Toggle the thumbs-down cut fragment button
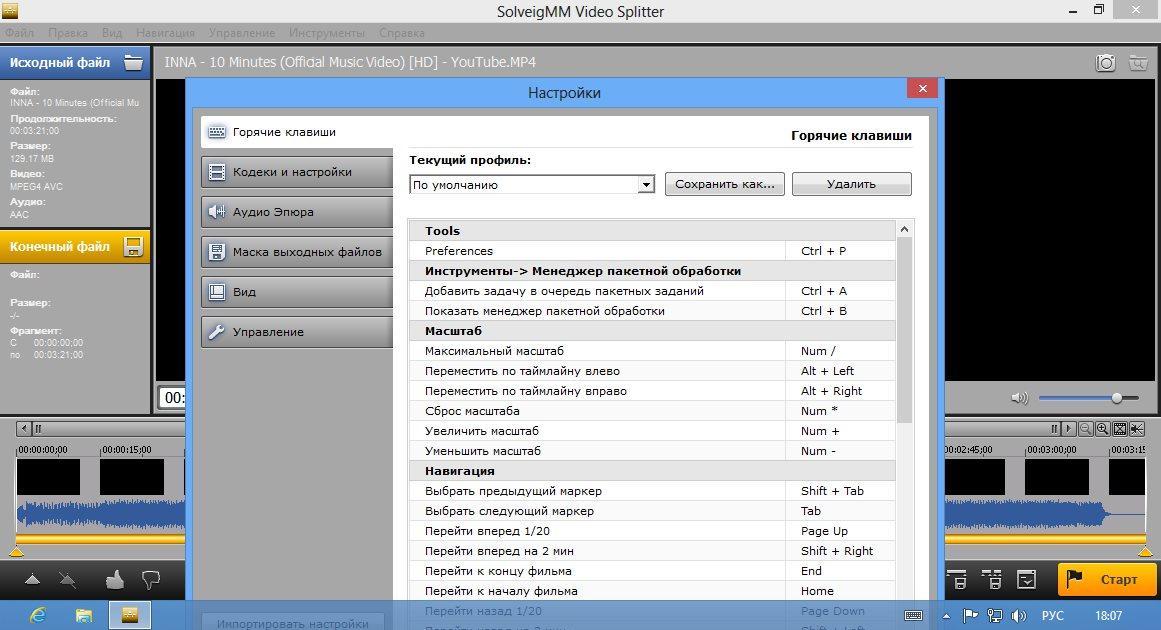Image resolution: width=1161 pixels, height=630 pixels. (x=151, y=578)
